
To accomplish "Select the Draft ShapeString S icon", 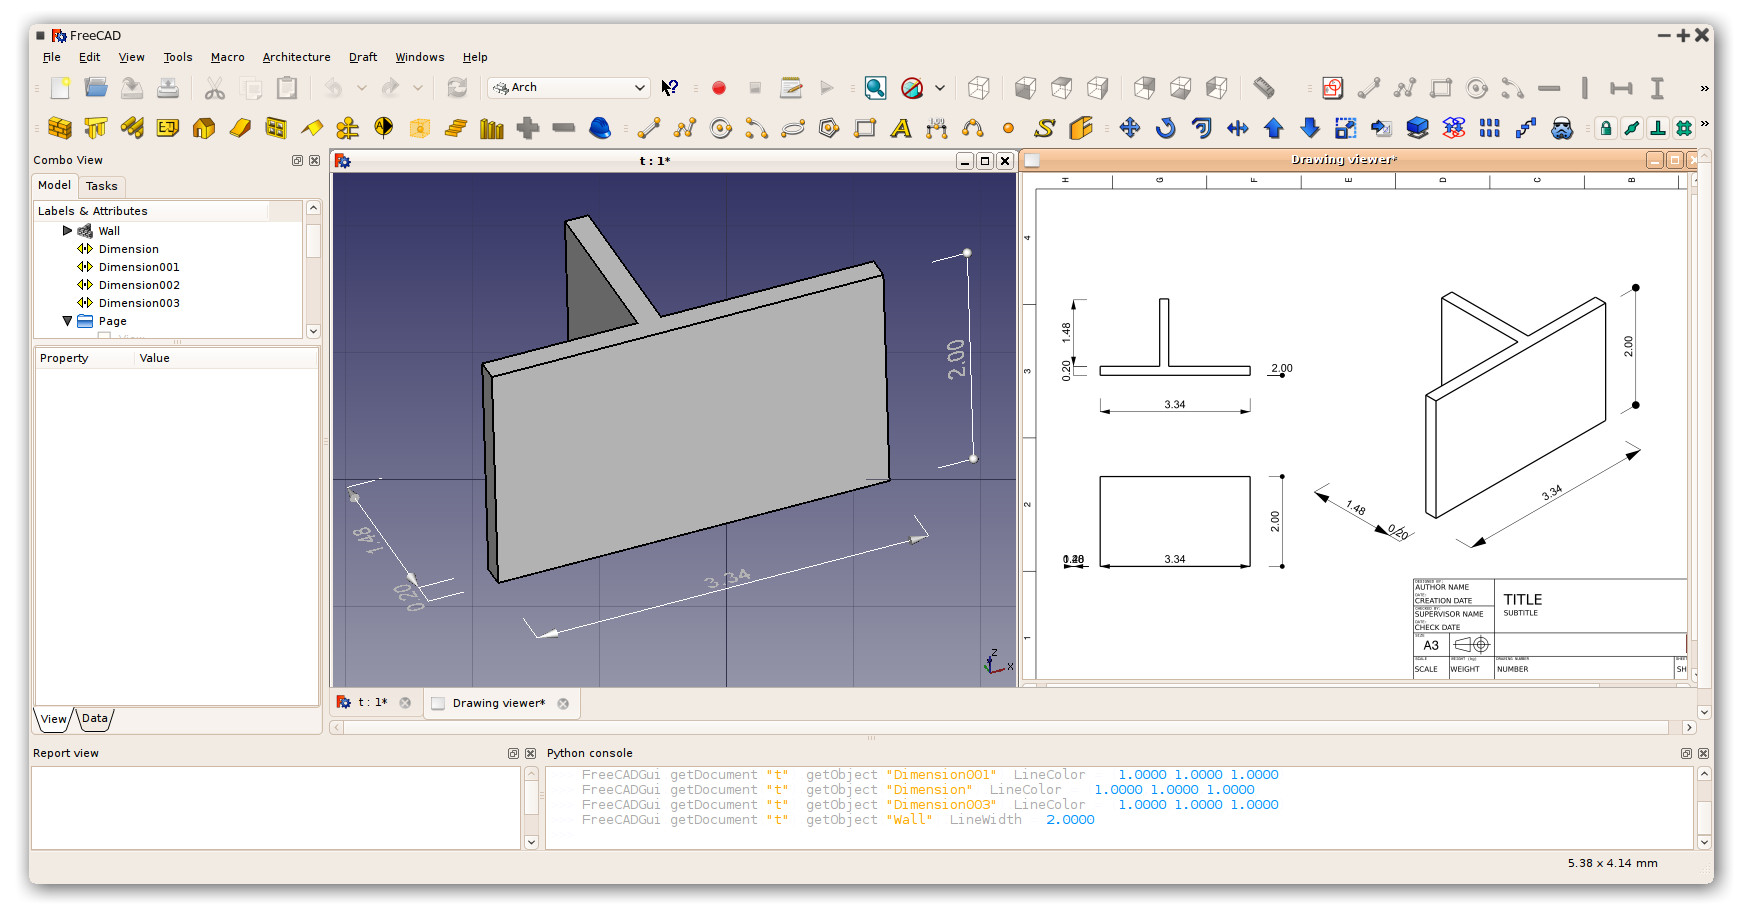I will click(x=1045, y=128).
